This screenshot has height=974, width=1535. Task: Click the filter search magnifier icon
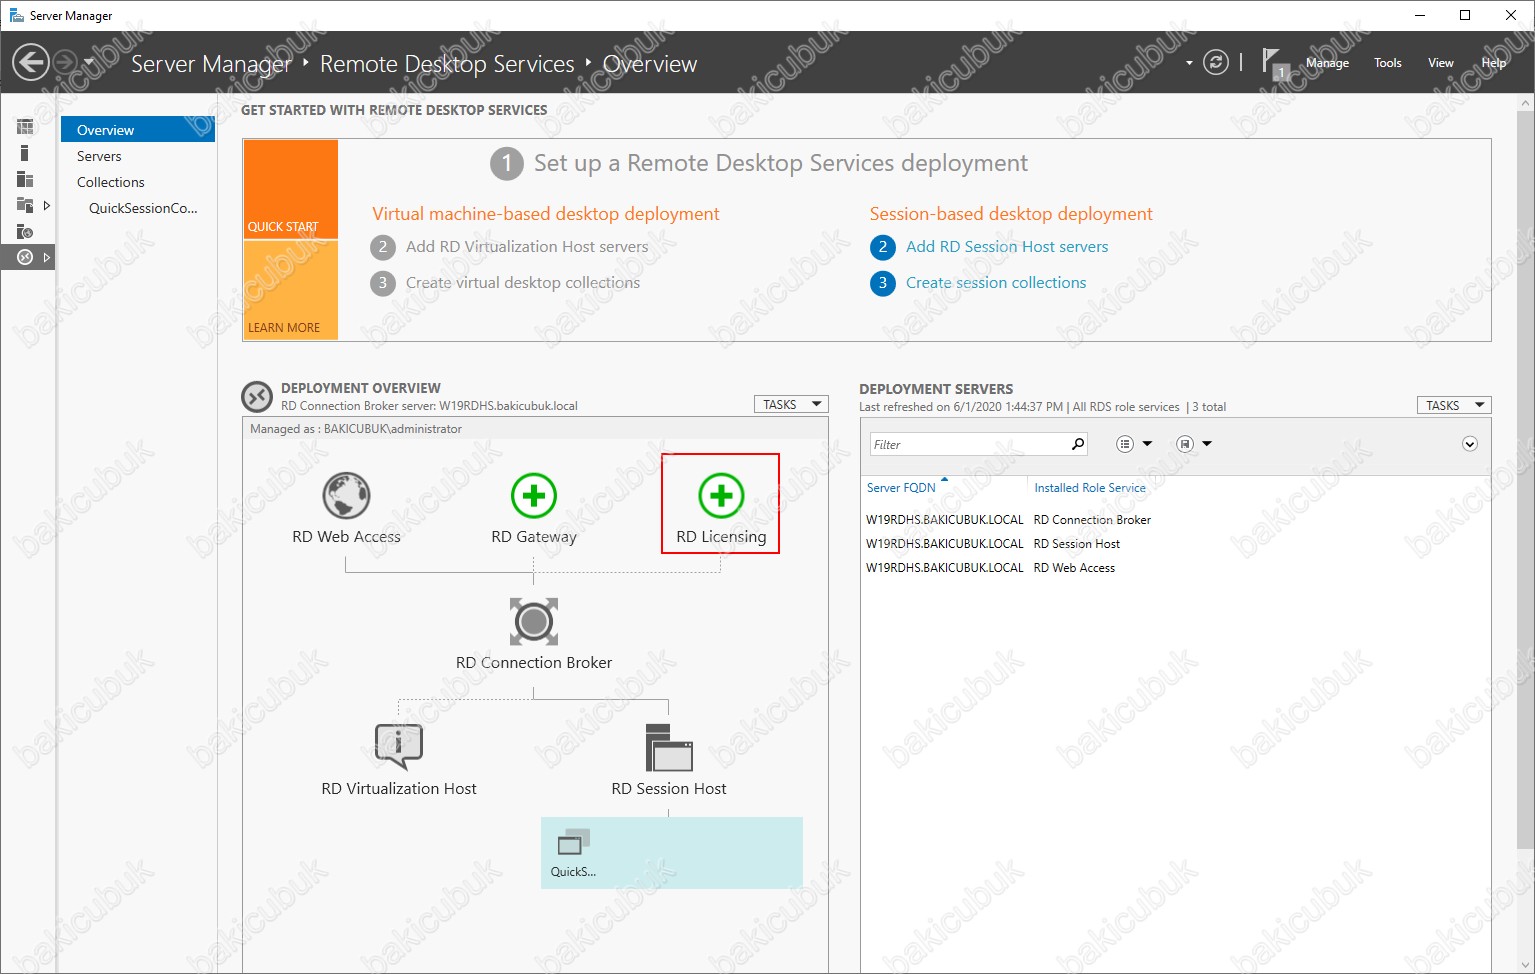(1078, 444)
